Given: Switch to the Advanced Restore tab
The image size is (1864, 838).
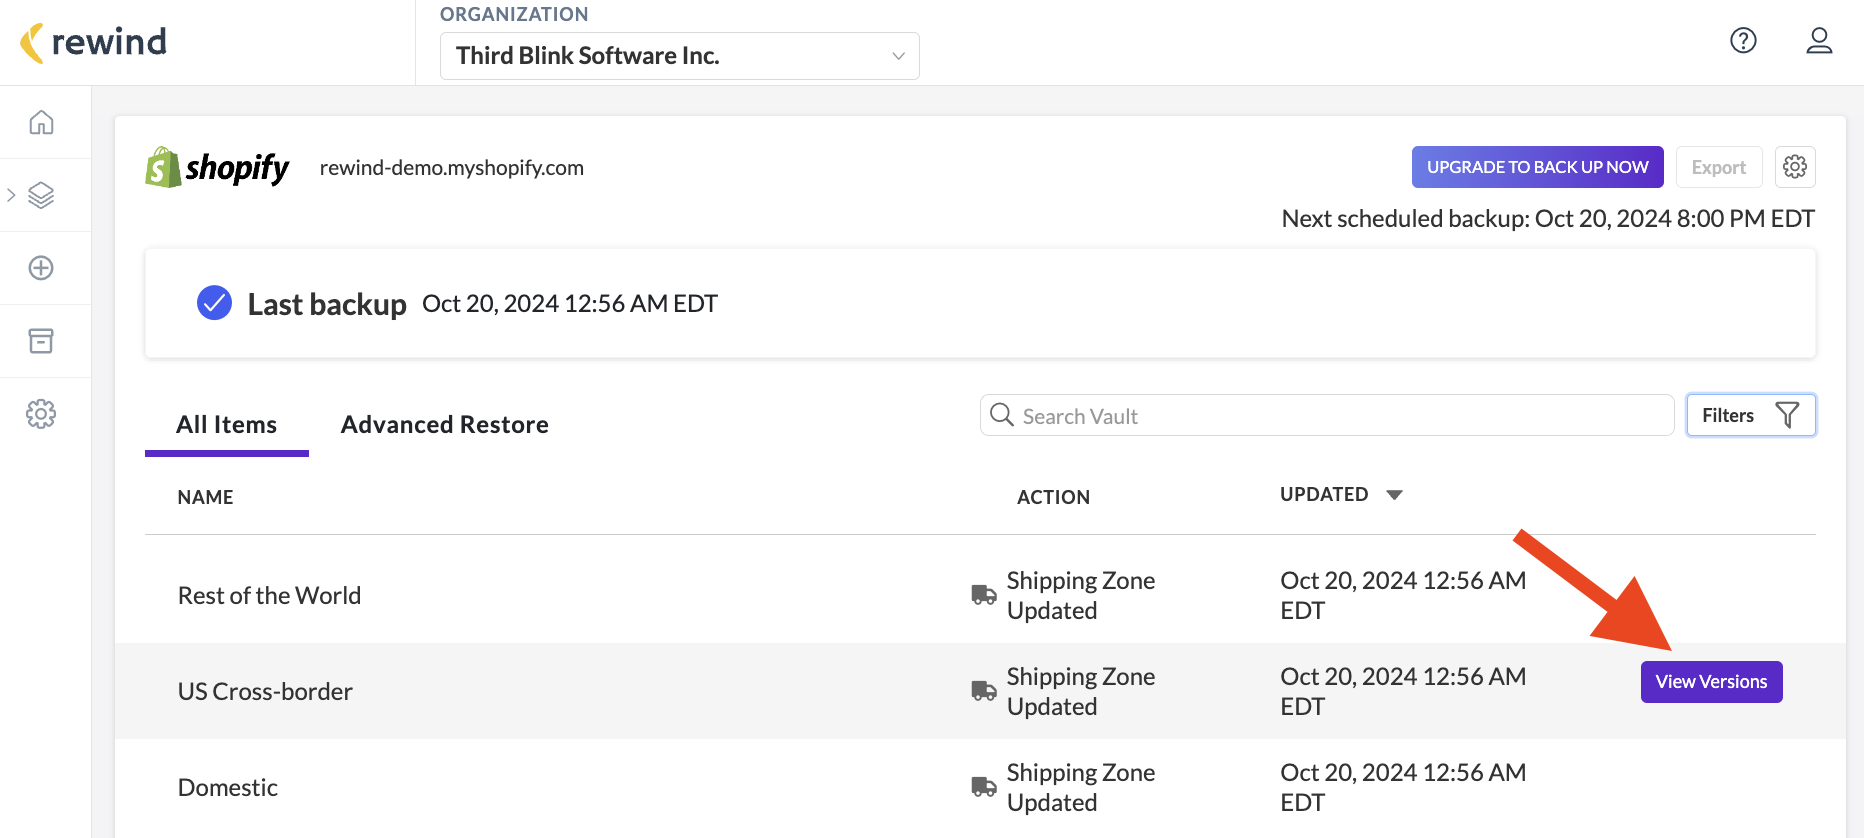Looking at the screenshot, I should point(445,425).
